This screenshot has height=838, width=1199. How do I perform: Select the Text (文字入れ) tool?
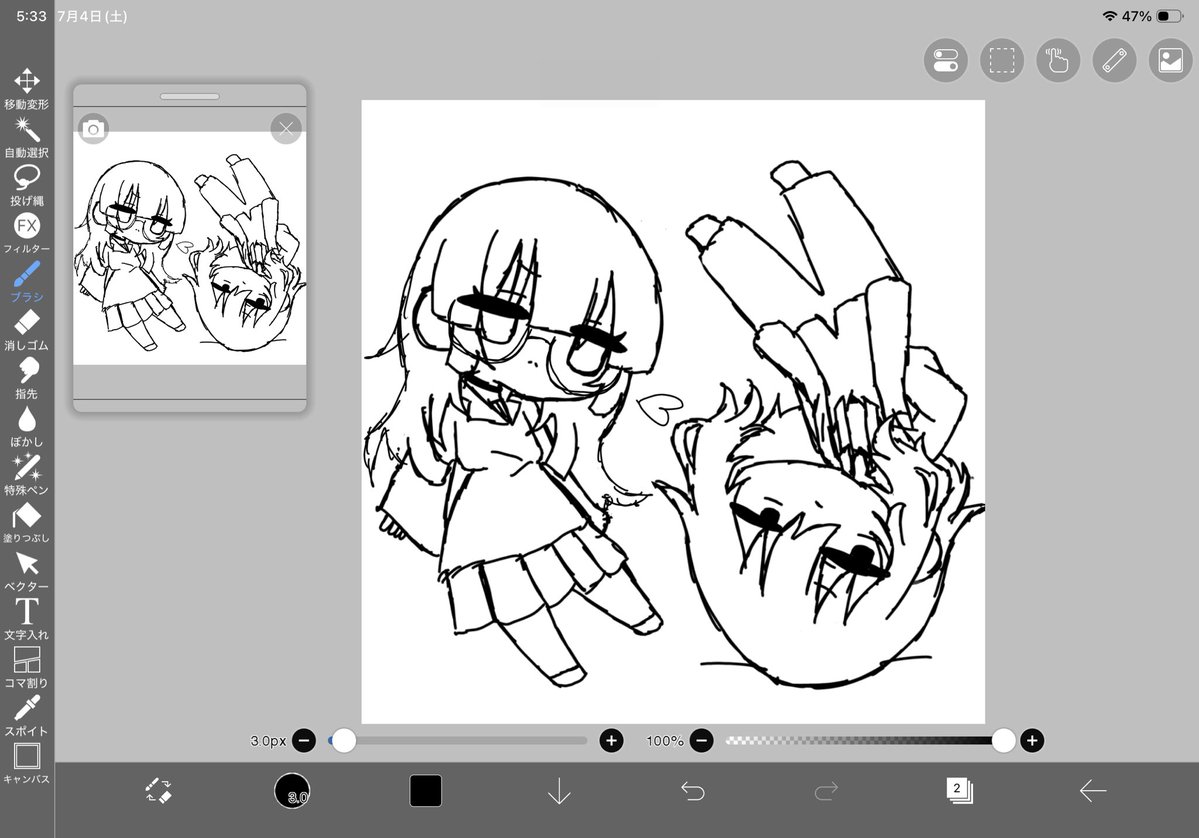[27, 619]
